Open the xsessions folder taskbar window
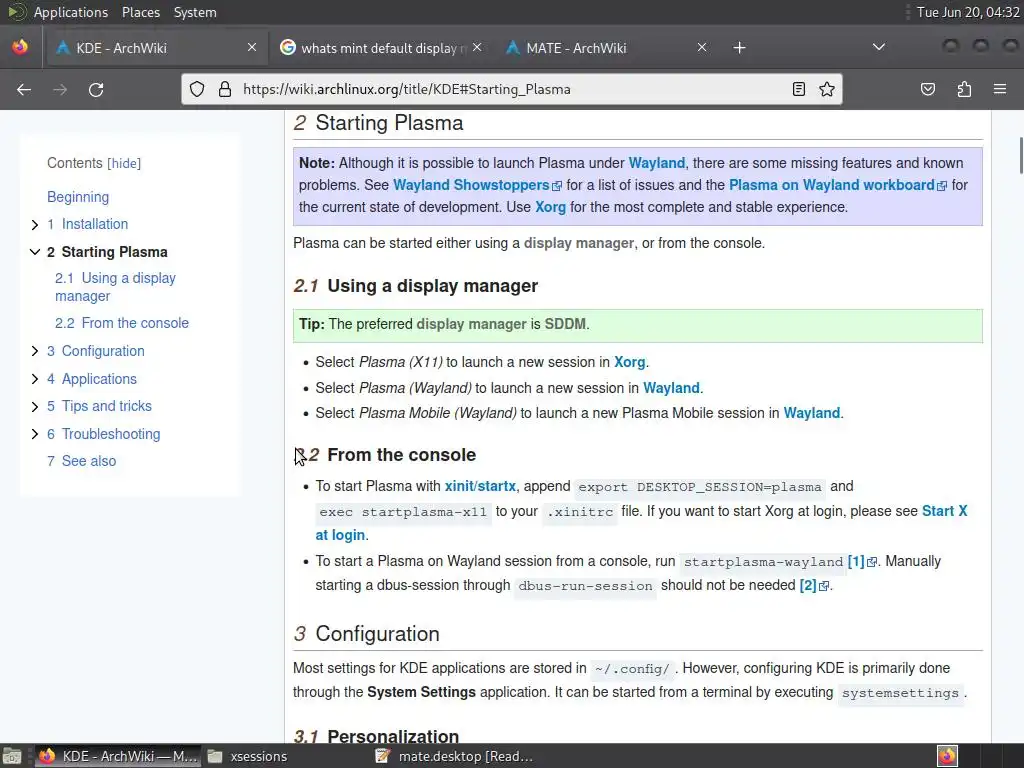1024x768 pixels. point(248,756)
